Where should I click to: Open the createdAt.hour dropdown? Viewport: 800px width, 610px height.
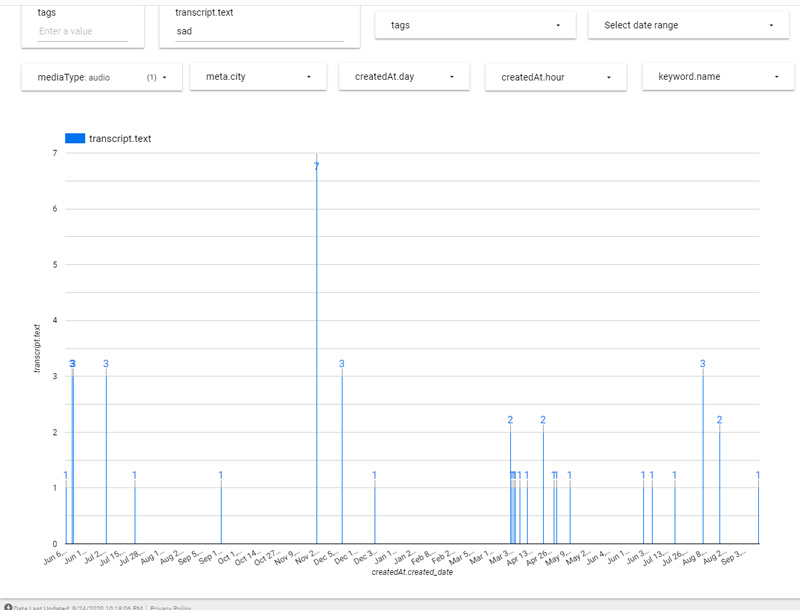pos(555,77)
